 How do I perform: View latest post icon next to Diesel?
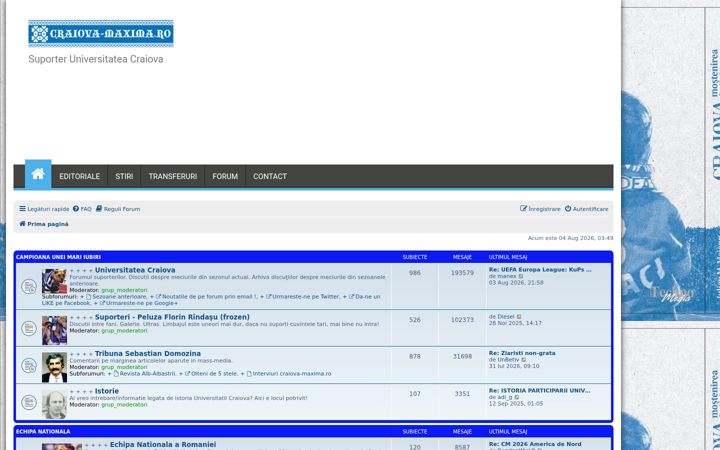(519, 317)
